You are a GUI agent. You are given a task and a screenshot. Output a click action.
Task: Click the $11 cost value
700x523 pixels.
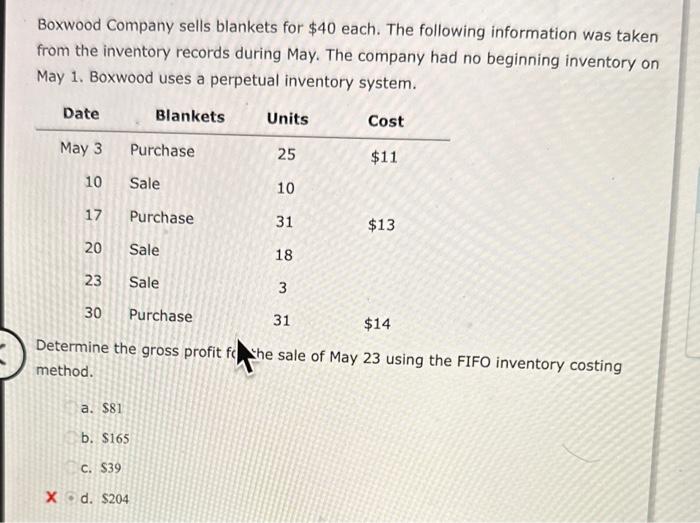pyautogui.click(x=384, y=157)
